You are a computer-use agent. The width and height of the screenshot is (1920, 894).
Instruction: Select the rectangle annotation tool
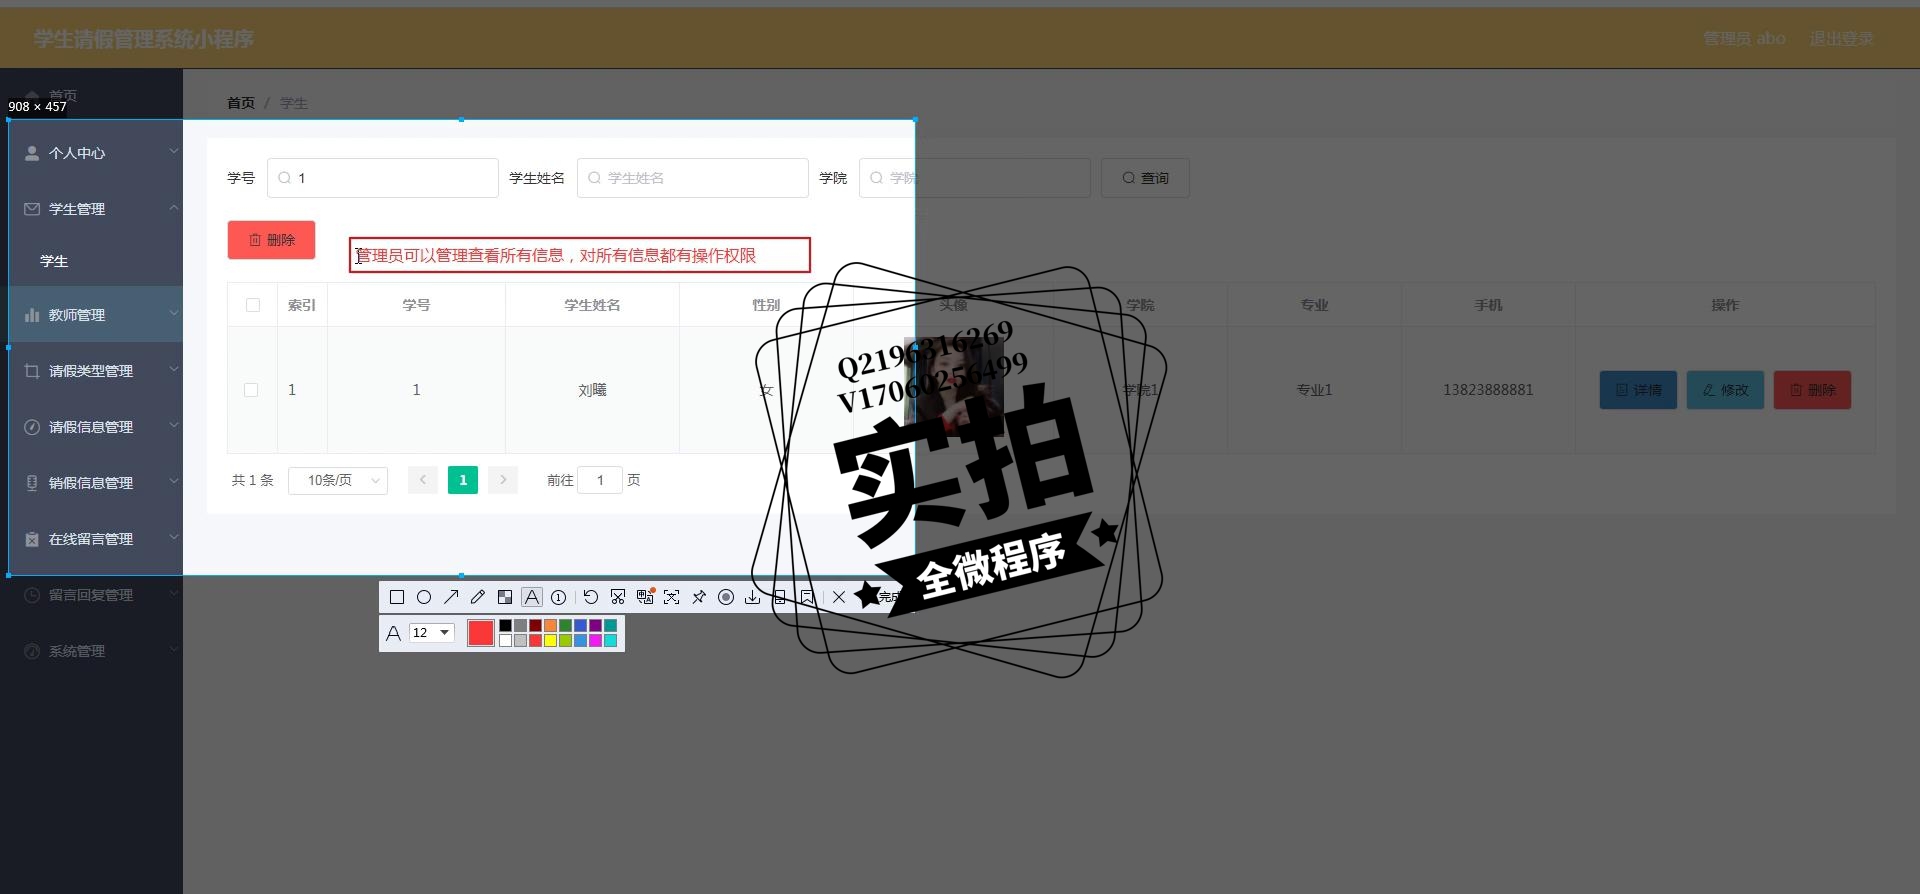pos(397,597)
